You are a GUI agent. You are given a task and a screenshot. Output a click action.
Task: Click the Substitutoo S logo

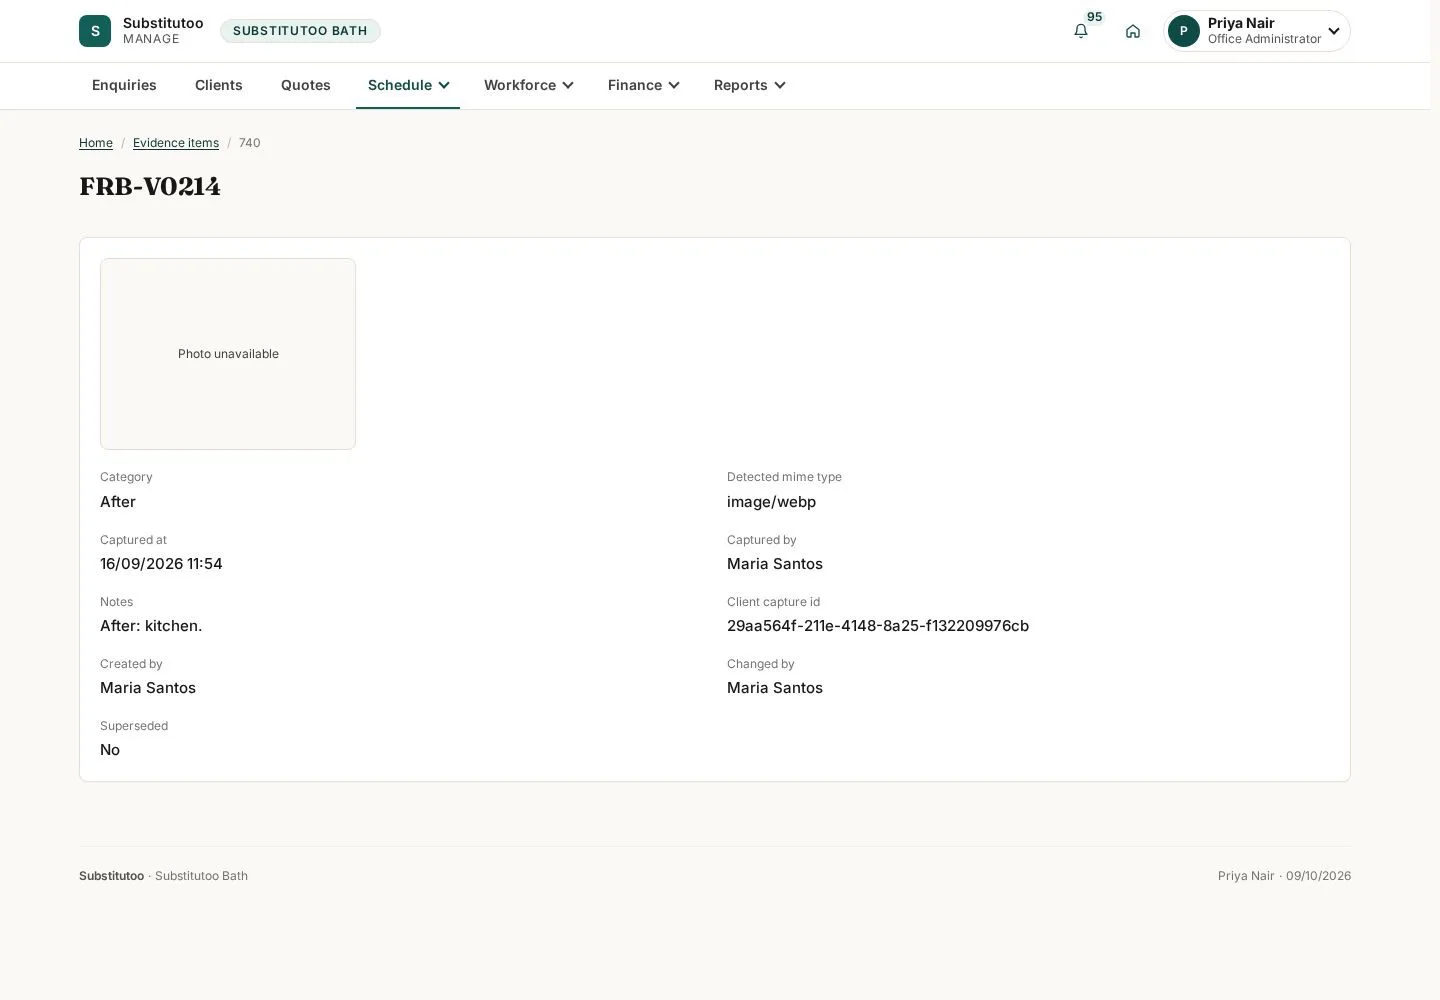[95, 31]
